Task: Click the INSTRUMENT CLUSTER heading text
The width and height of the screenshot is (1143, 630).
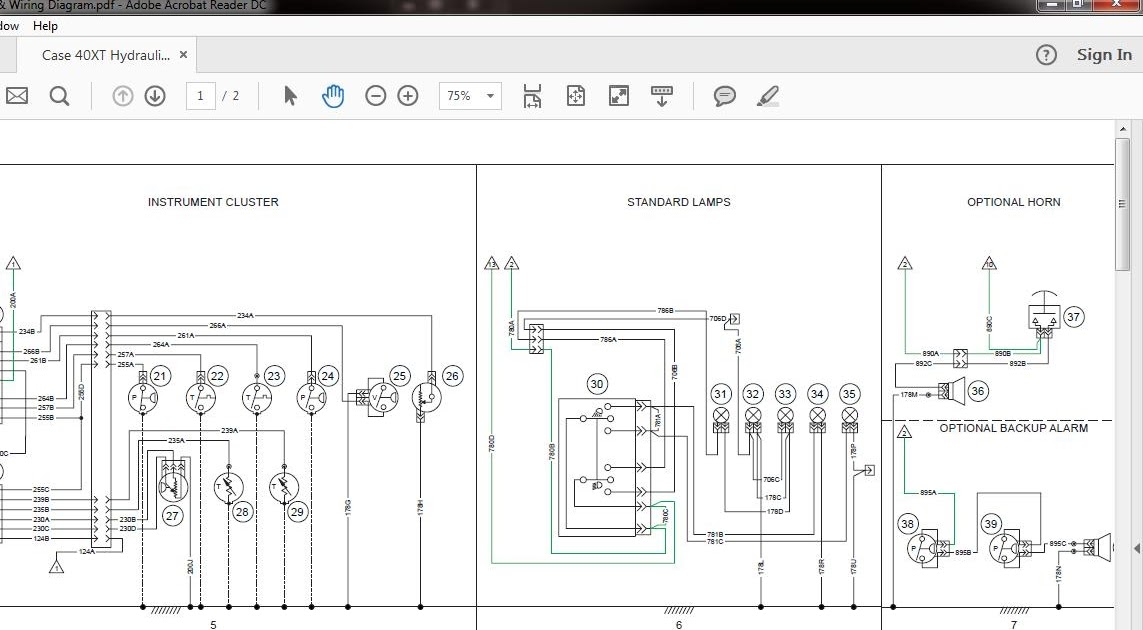Action: [x=213, y=202]
